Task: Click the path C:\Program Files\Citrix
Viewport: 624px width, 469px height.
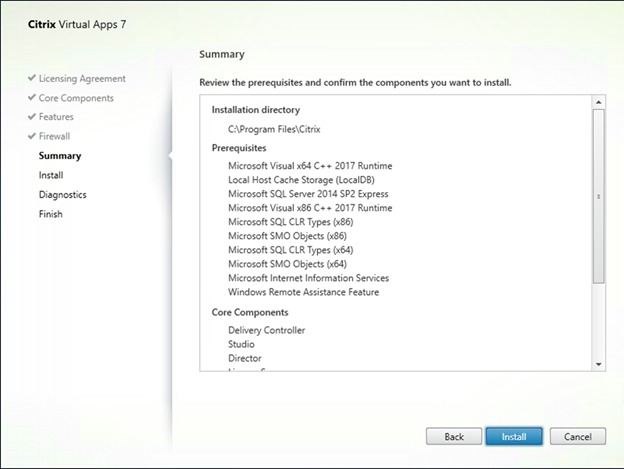Action: click(274, 129)
